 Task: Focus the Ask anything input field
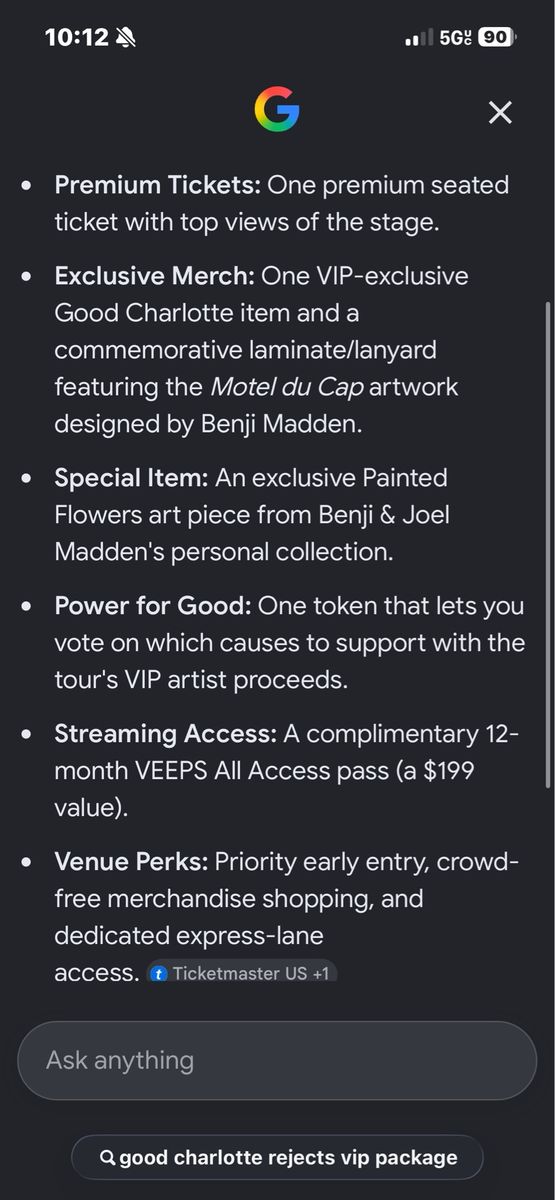pos(277,1060)
